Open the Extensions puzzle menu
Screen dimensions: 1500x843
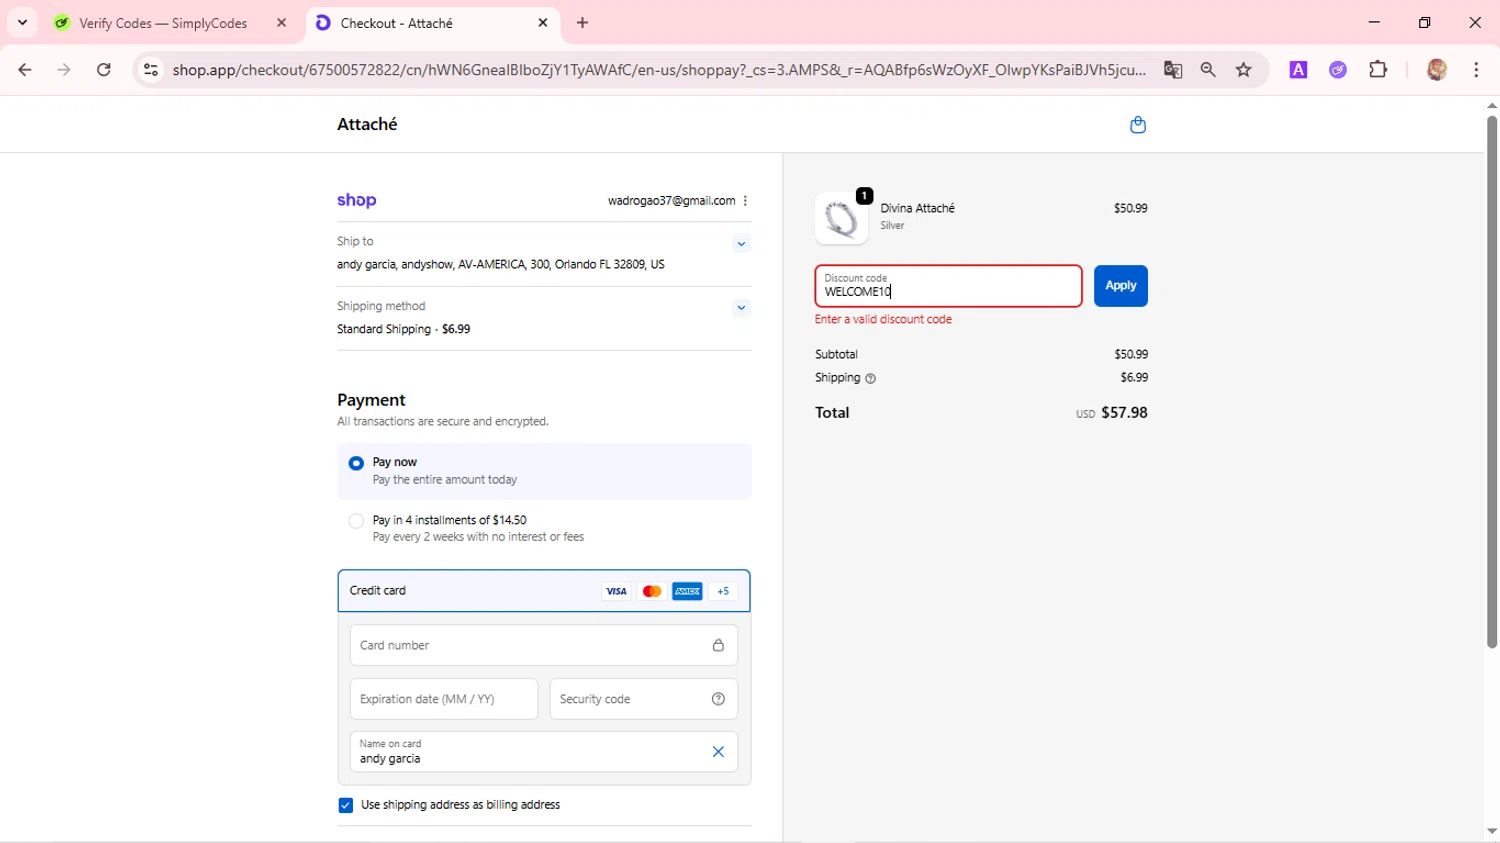pos(1378,70)
